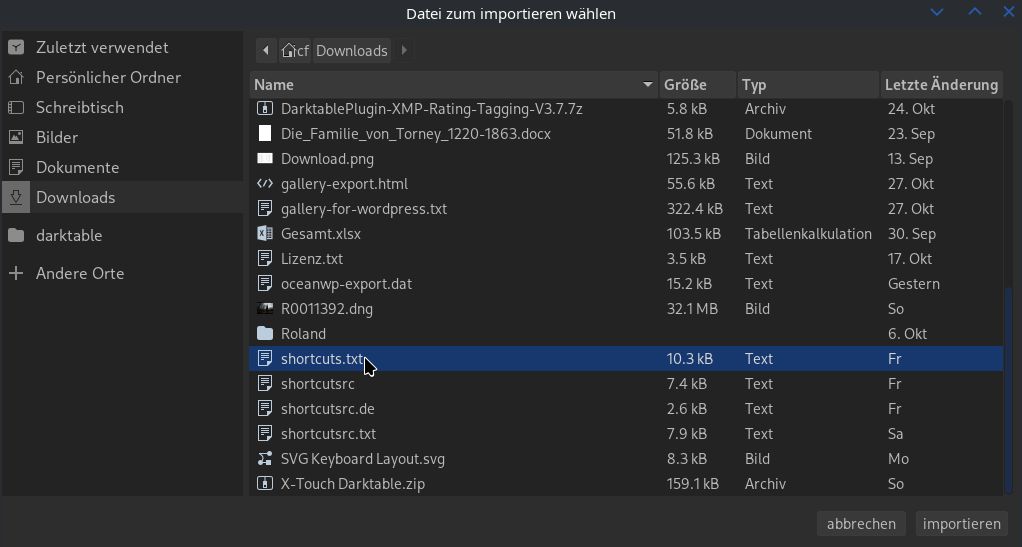Click the R0011392.dng image thumbnail icon

265,309
